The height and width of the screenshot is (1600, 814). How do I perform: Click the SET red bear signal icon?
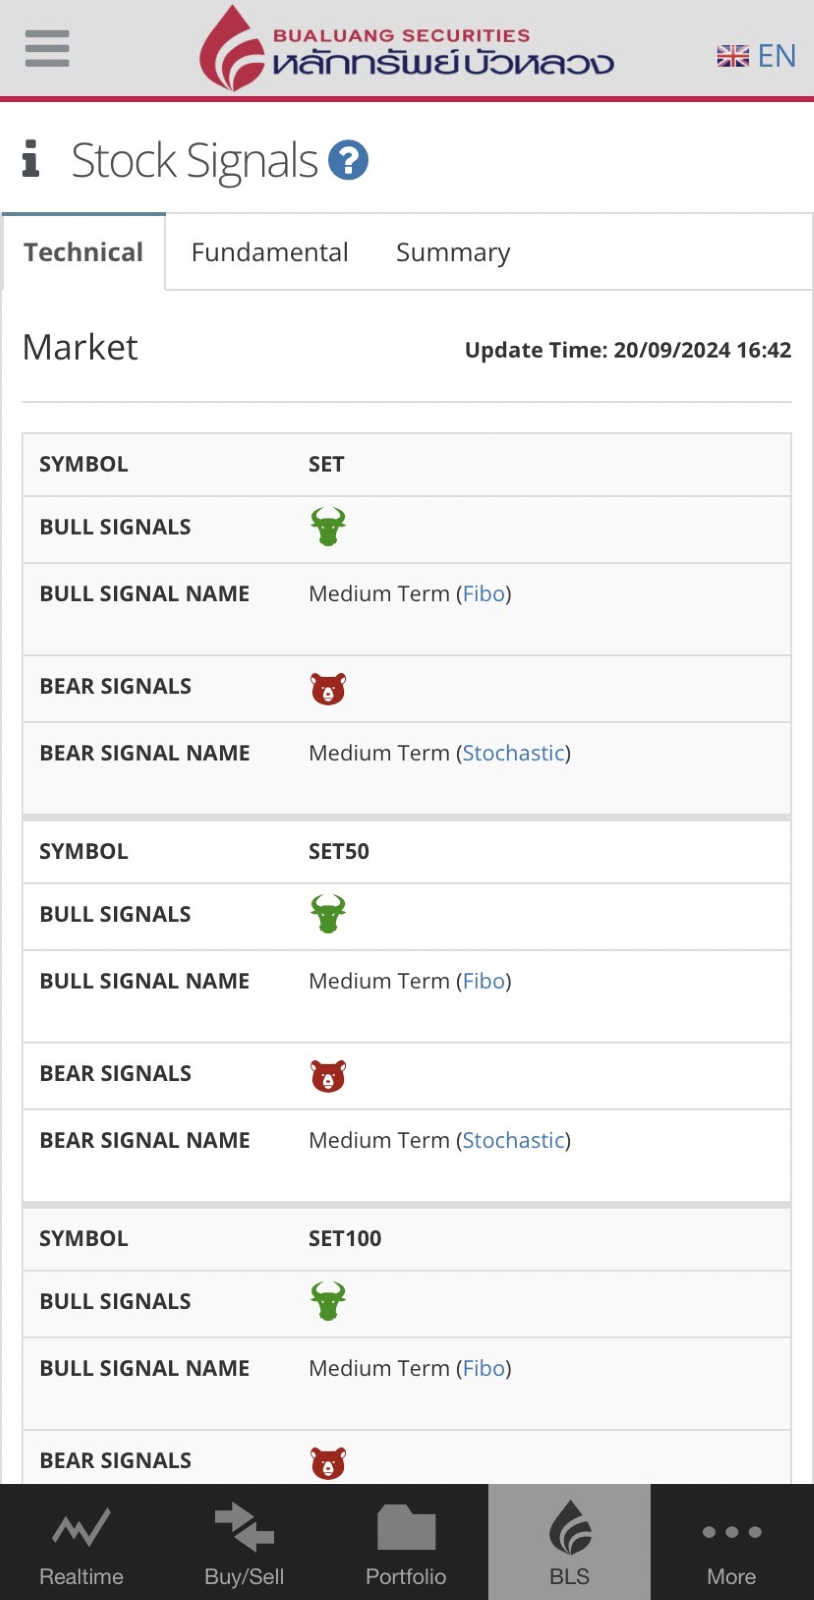click(x=327, y=689)
